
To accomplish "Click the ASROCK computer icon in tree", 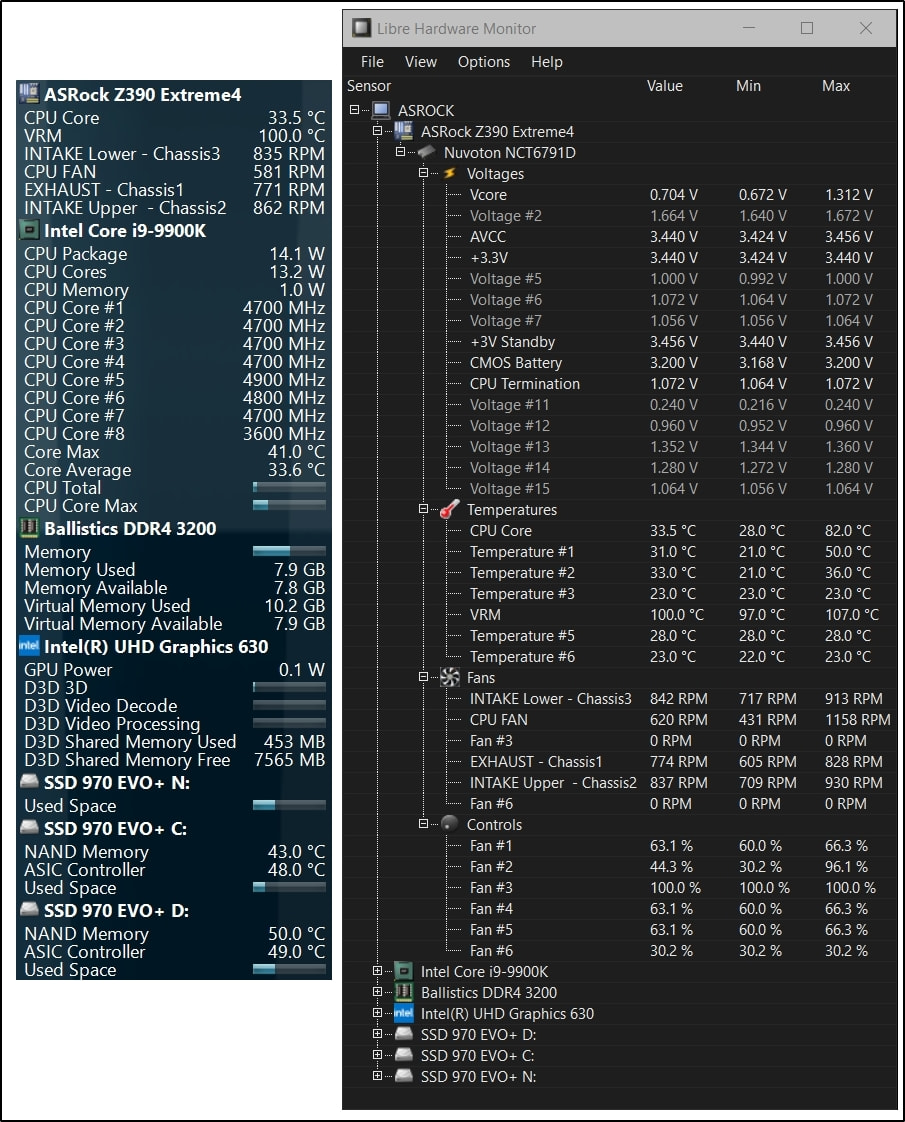I will (381, 111).
